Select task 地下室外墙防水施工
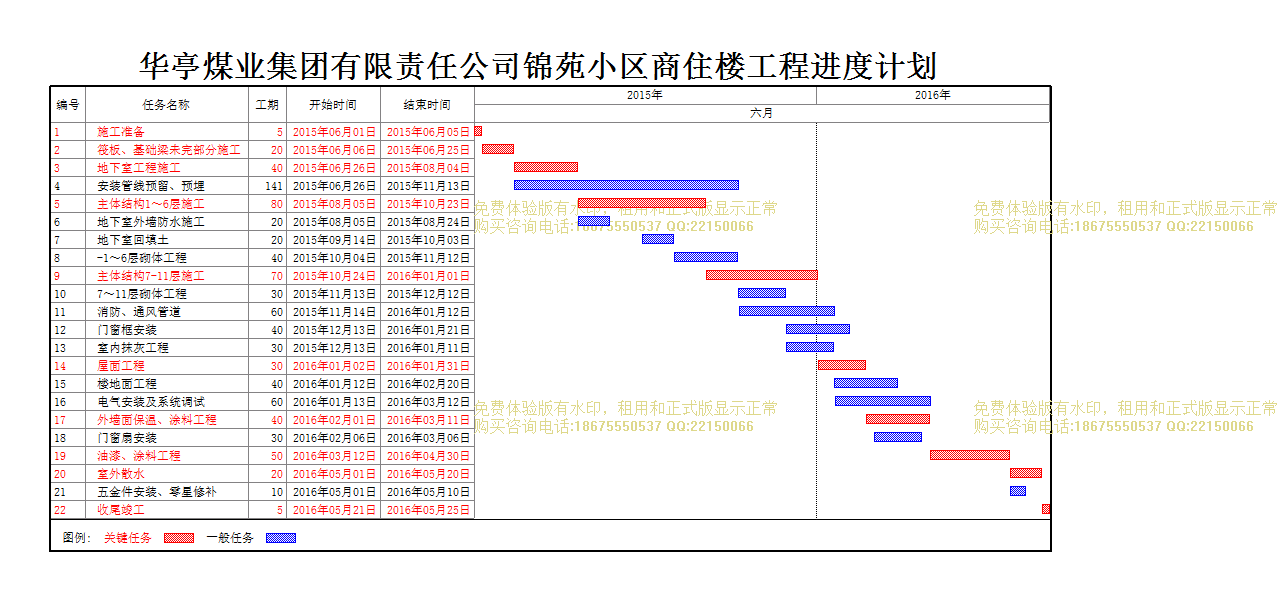The image size is (1277, 600). (x=151, y=221)
